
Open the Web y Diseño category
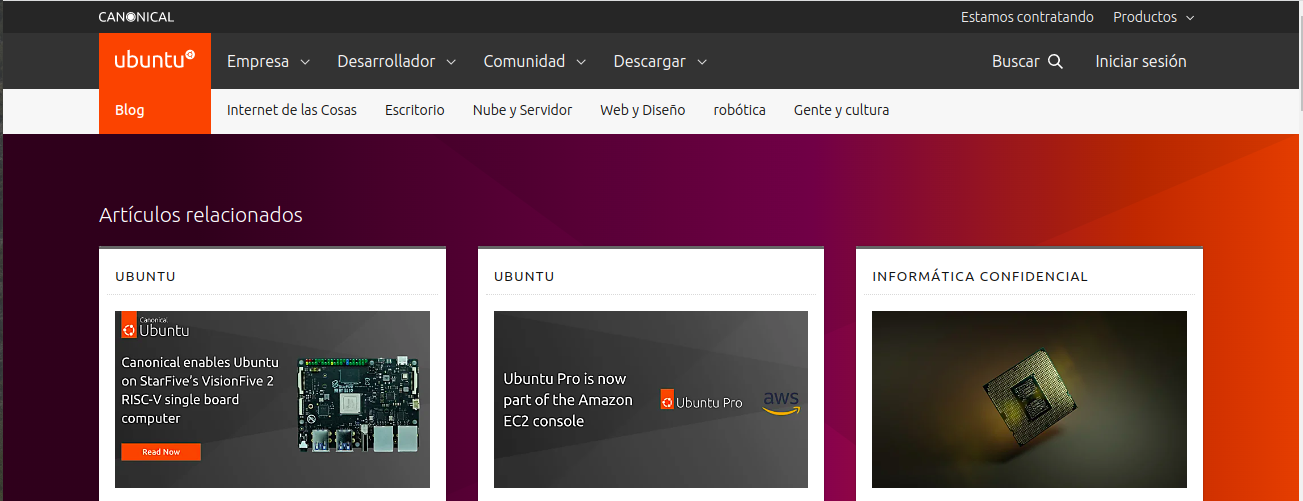click(x=642, y=111)
